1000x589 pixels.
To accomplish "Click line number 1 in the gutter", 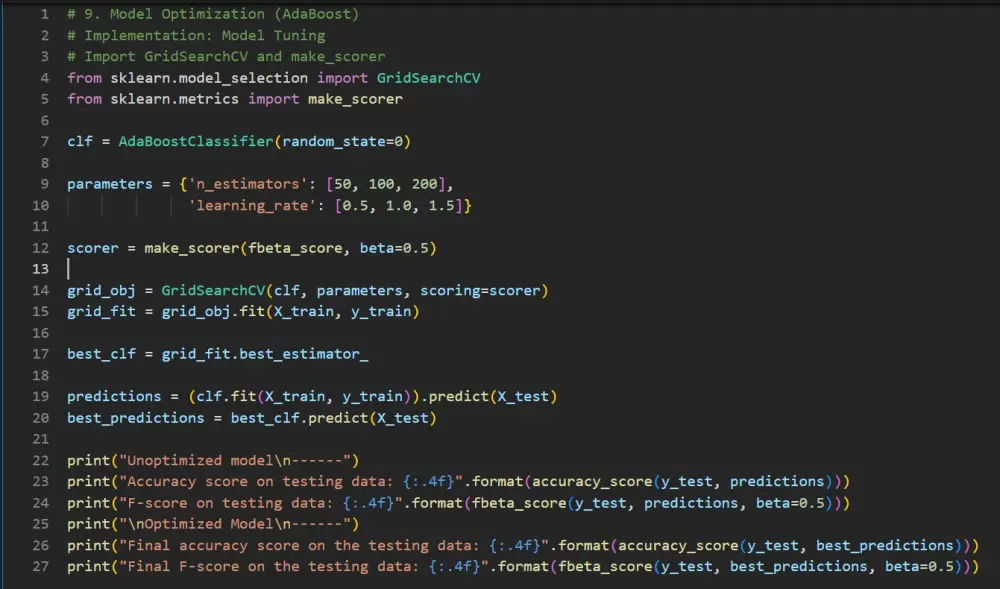I will [x=45, y=14].
